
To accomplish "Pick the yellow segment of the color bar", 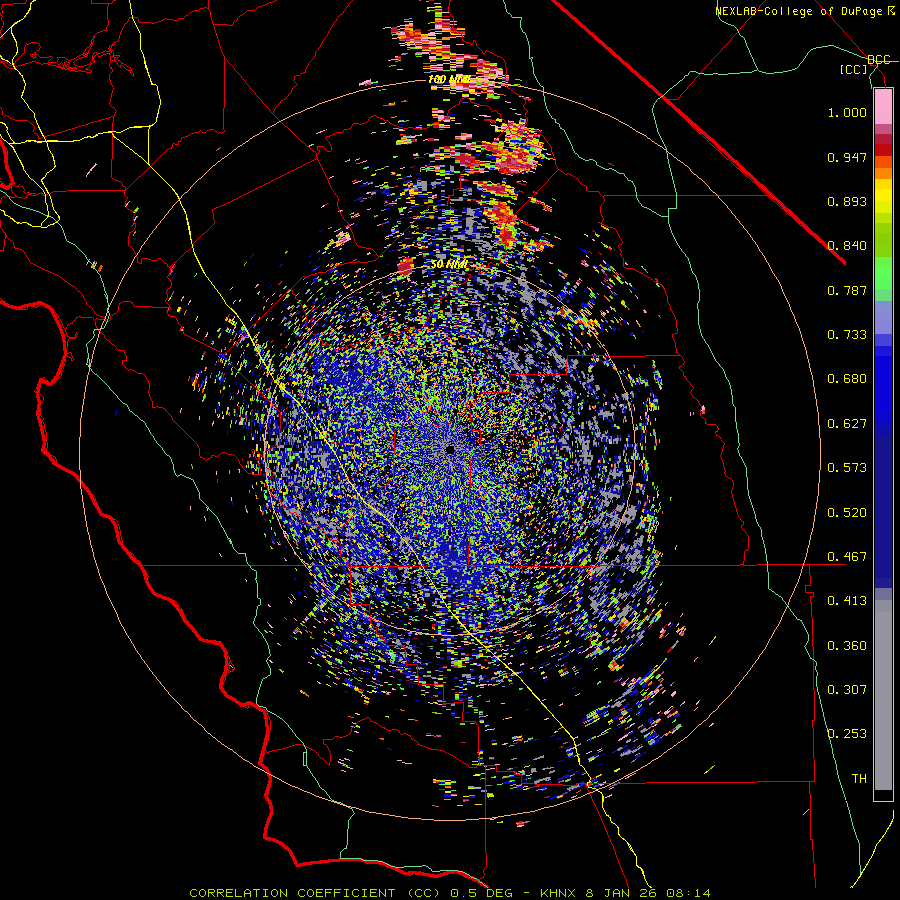I will (x=883, y=196).
